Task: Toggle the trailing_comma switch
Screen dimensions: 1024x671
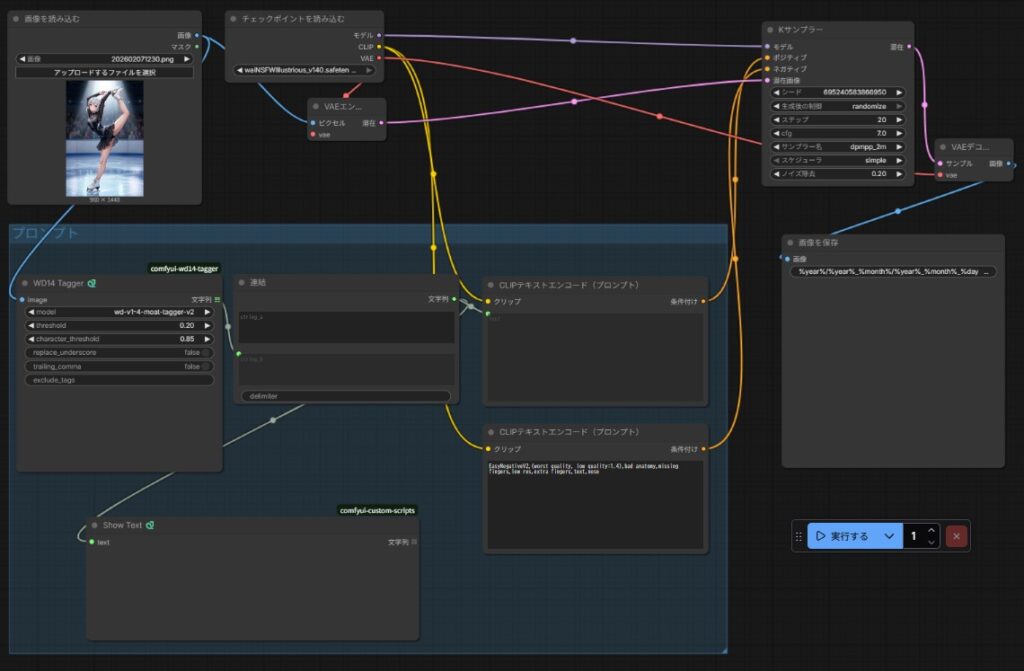Action: (205, 367)
